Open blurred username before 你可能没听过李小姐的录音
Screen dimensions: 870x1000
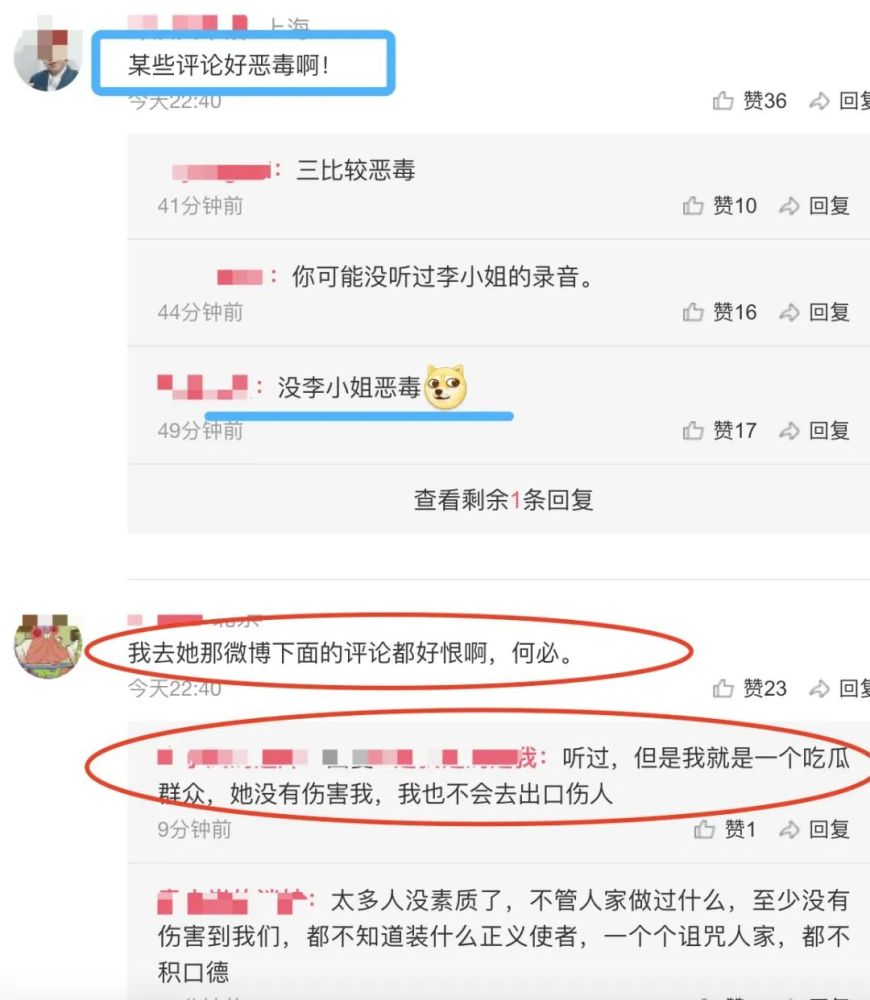[240, 277]
